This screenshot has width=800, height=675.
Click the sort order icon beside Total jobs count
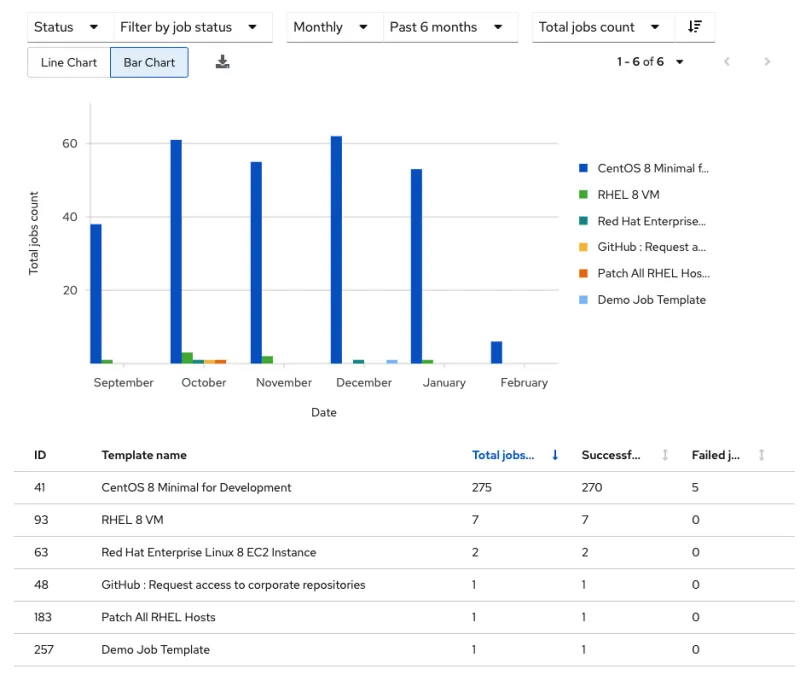point(694,27)
